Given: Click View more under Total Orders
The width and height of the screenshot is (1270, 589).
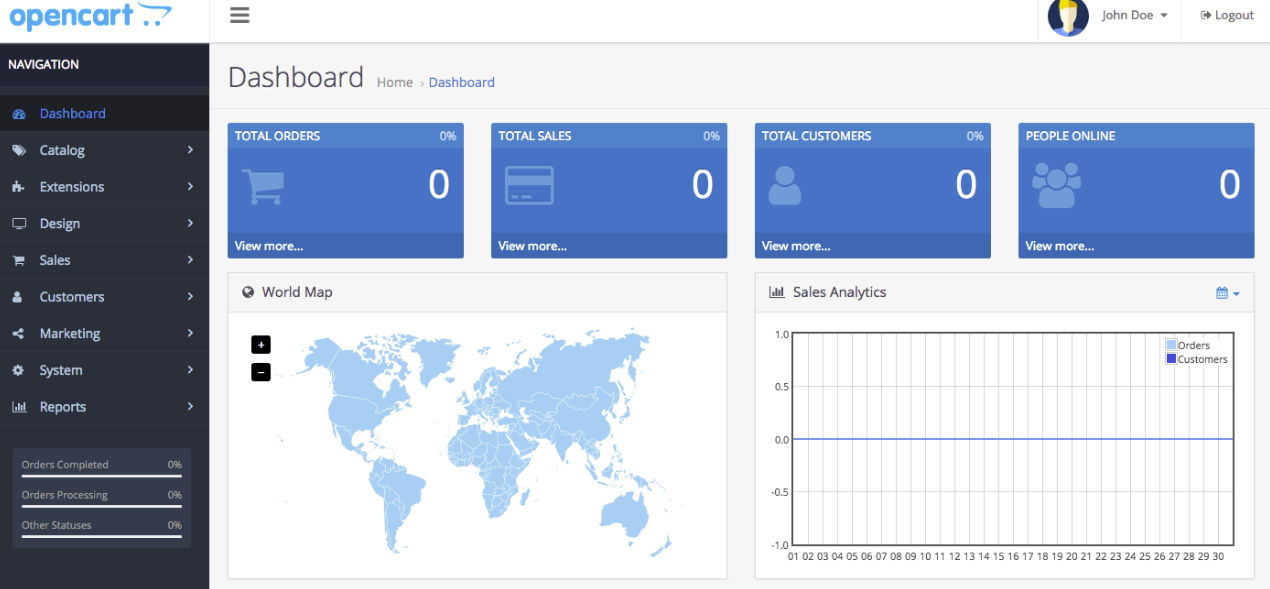Looking at the screenshot, I should [269, 246].
